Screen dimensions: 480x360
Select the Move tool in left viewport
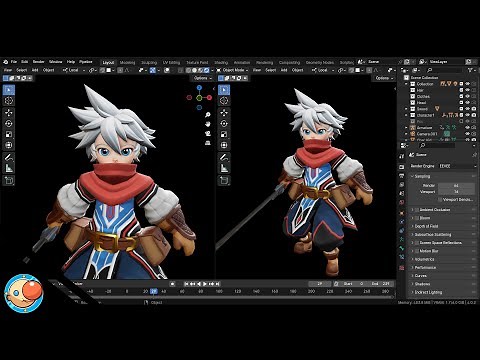click(9, 113)
